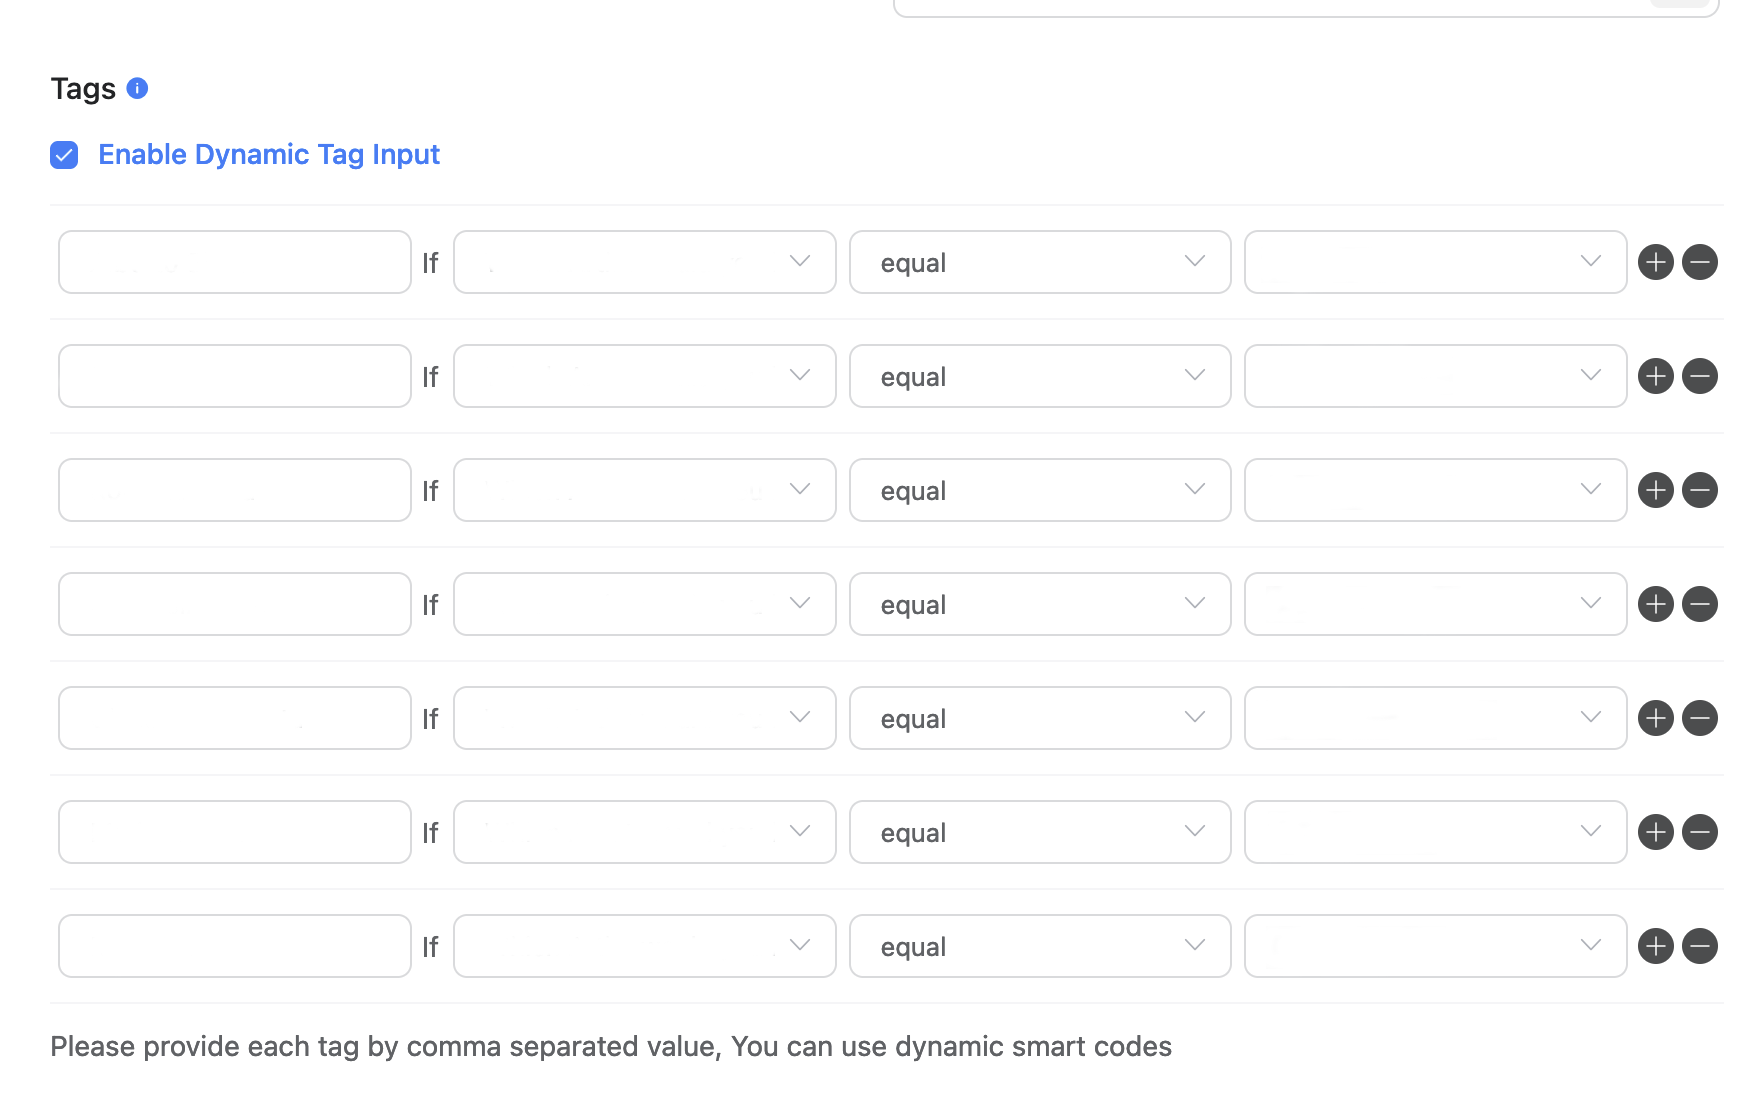This screenshot has width=1762, height=1096.
Task: Open the value dropdown right of 'equal' in first row
Action: 1436,262
